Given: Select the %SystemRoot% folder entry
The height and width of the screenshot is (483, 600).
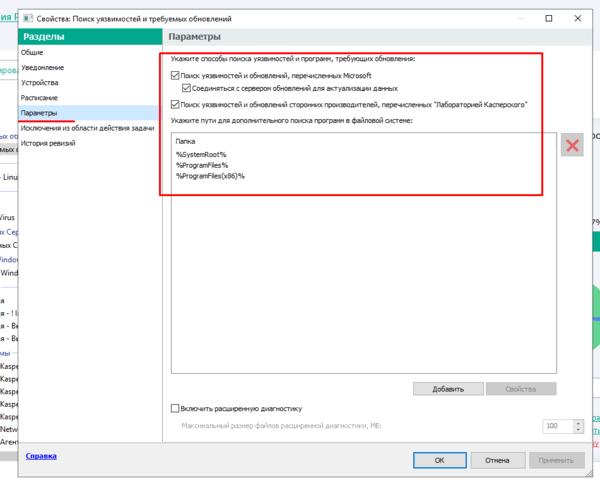Looking at the screenshot, I should point(201,155).
